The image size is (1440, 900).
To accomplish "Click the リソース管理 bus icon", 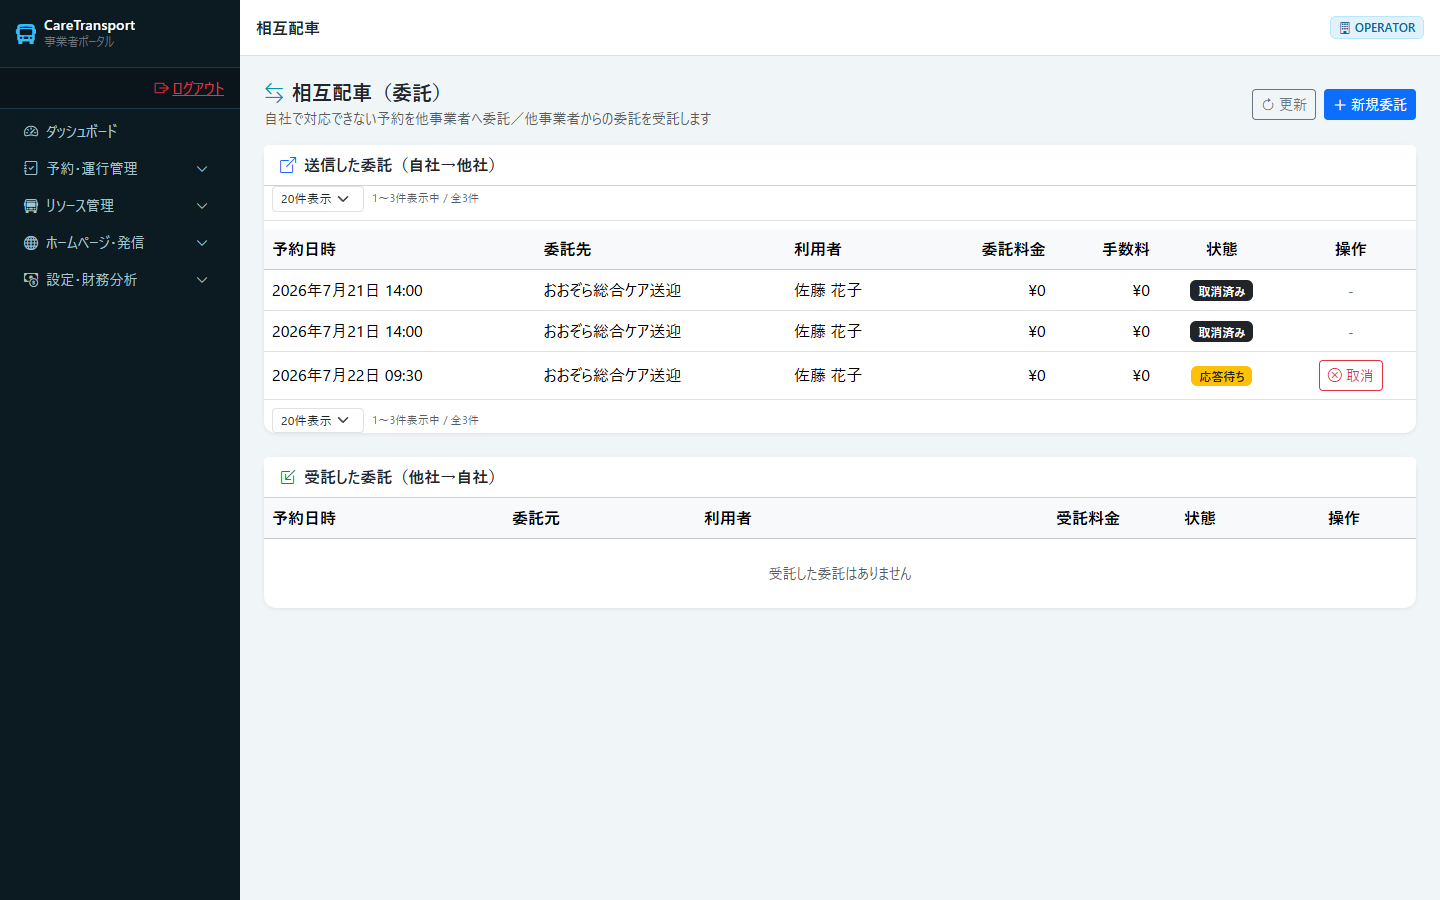I will [x=31, y=205].
